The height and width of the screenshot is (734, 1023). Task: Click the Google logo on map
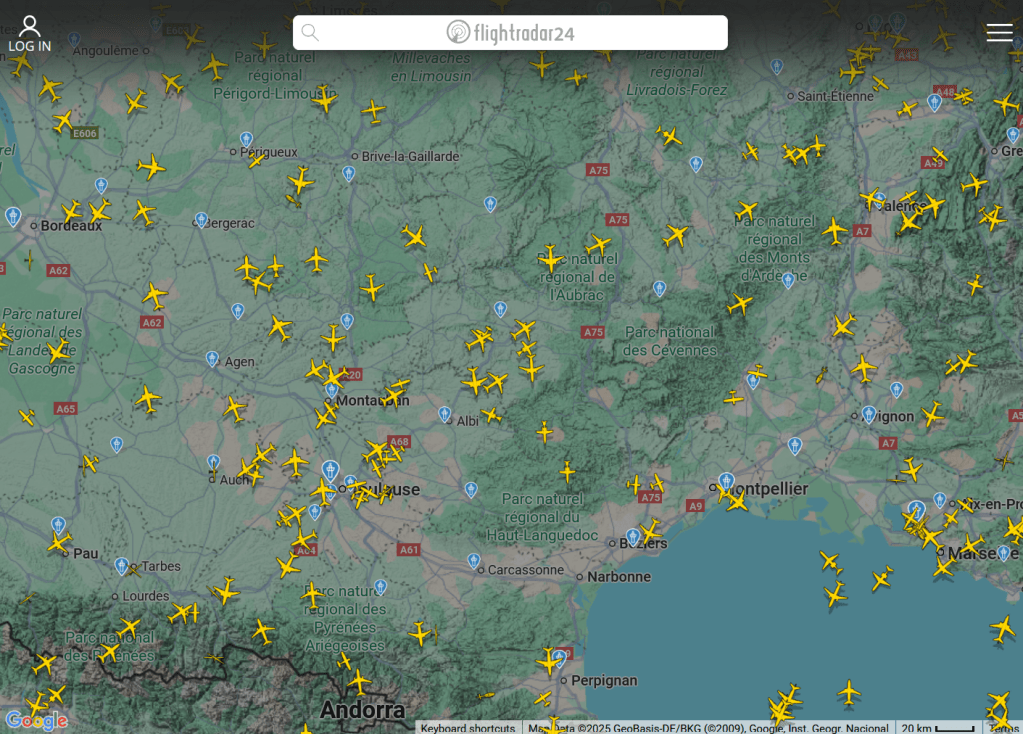coord(36,720)
